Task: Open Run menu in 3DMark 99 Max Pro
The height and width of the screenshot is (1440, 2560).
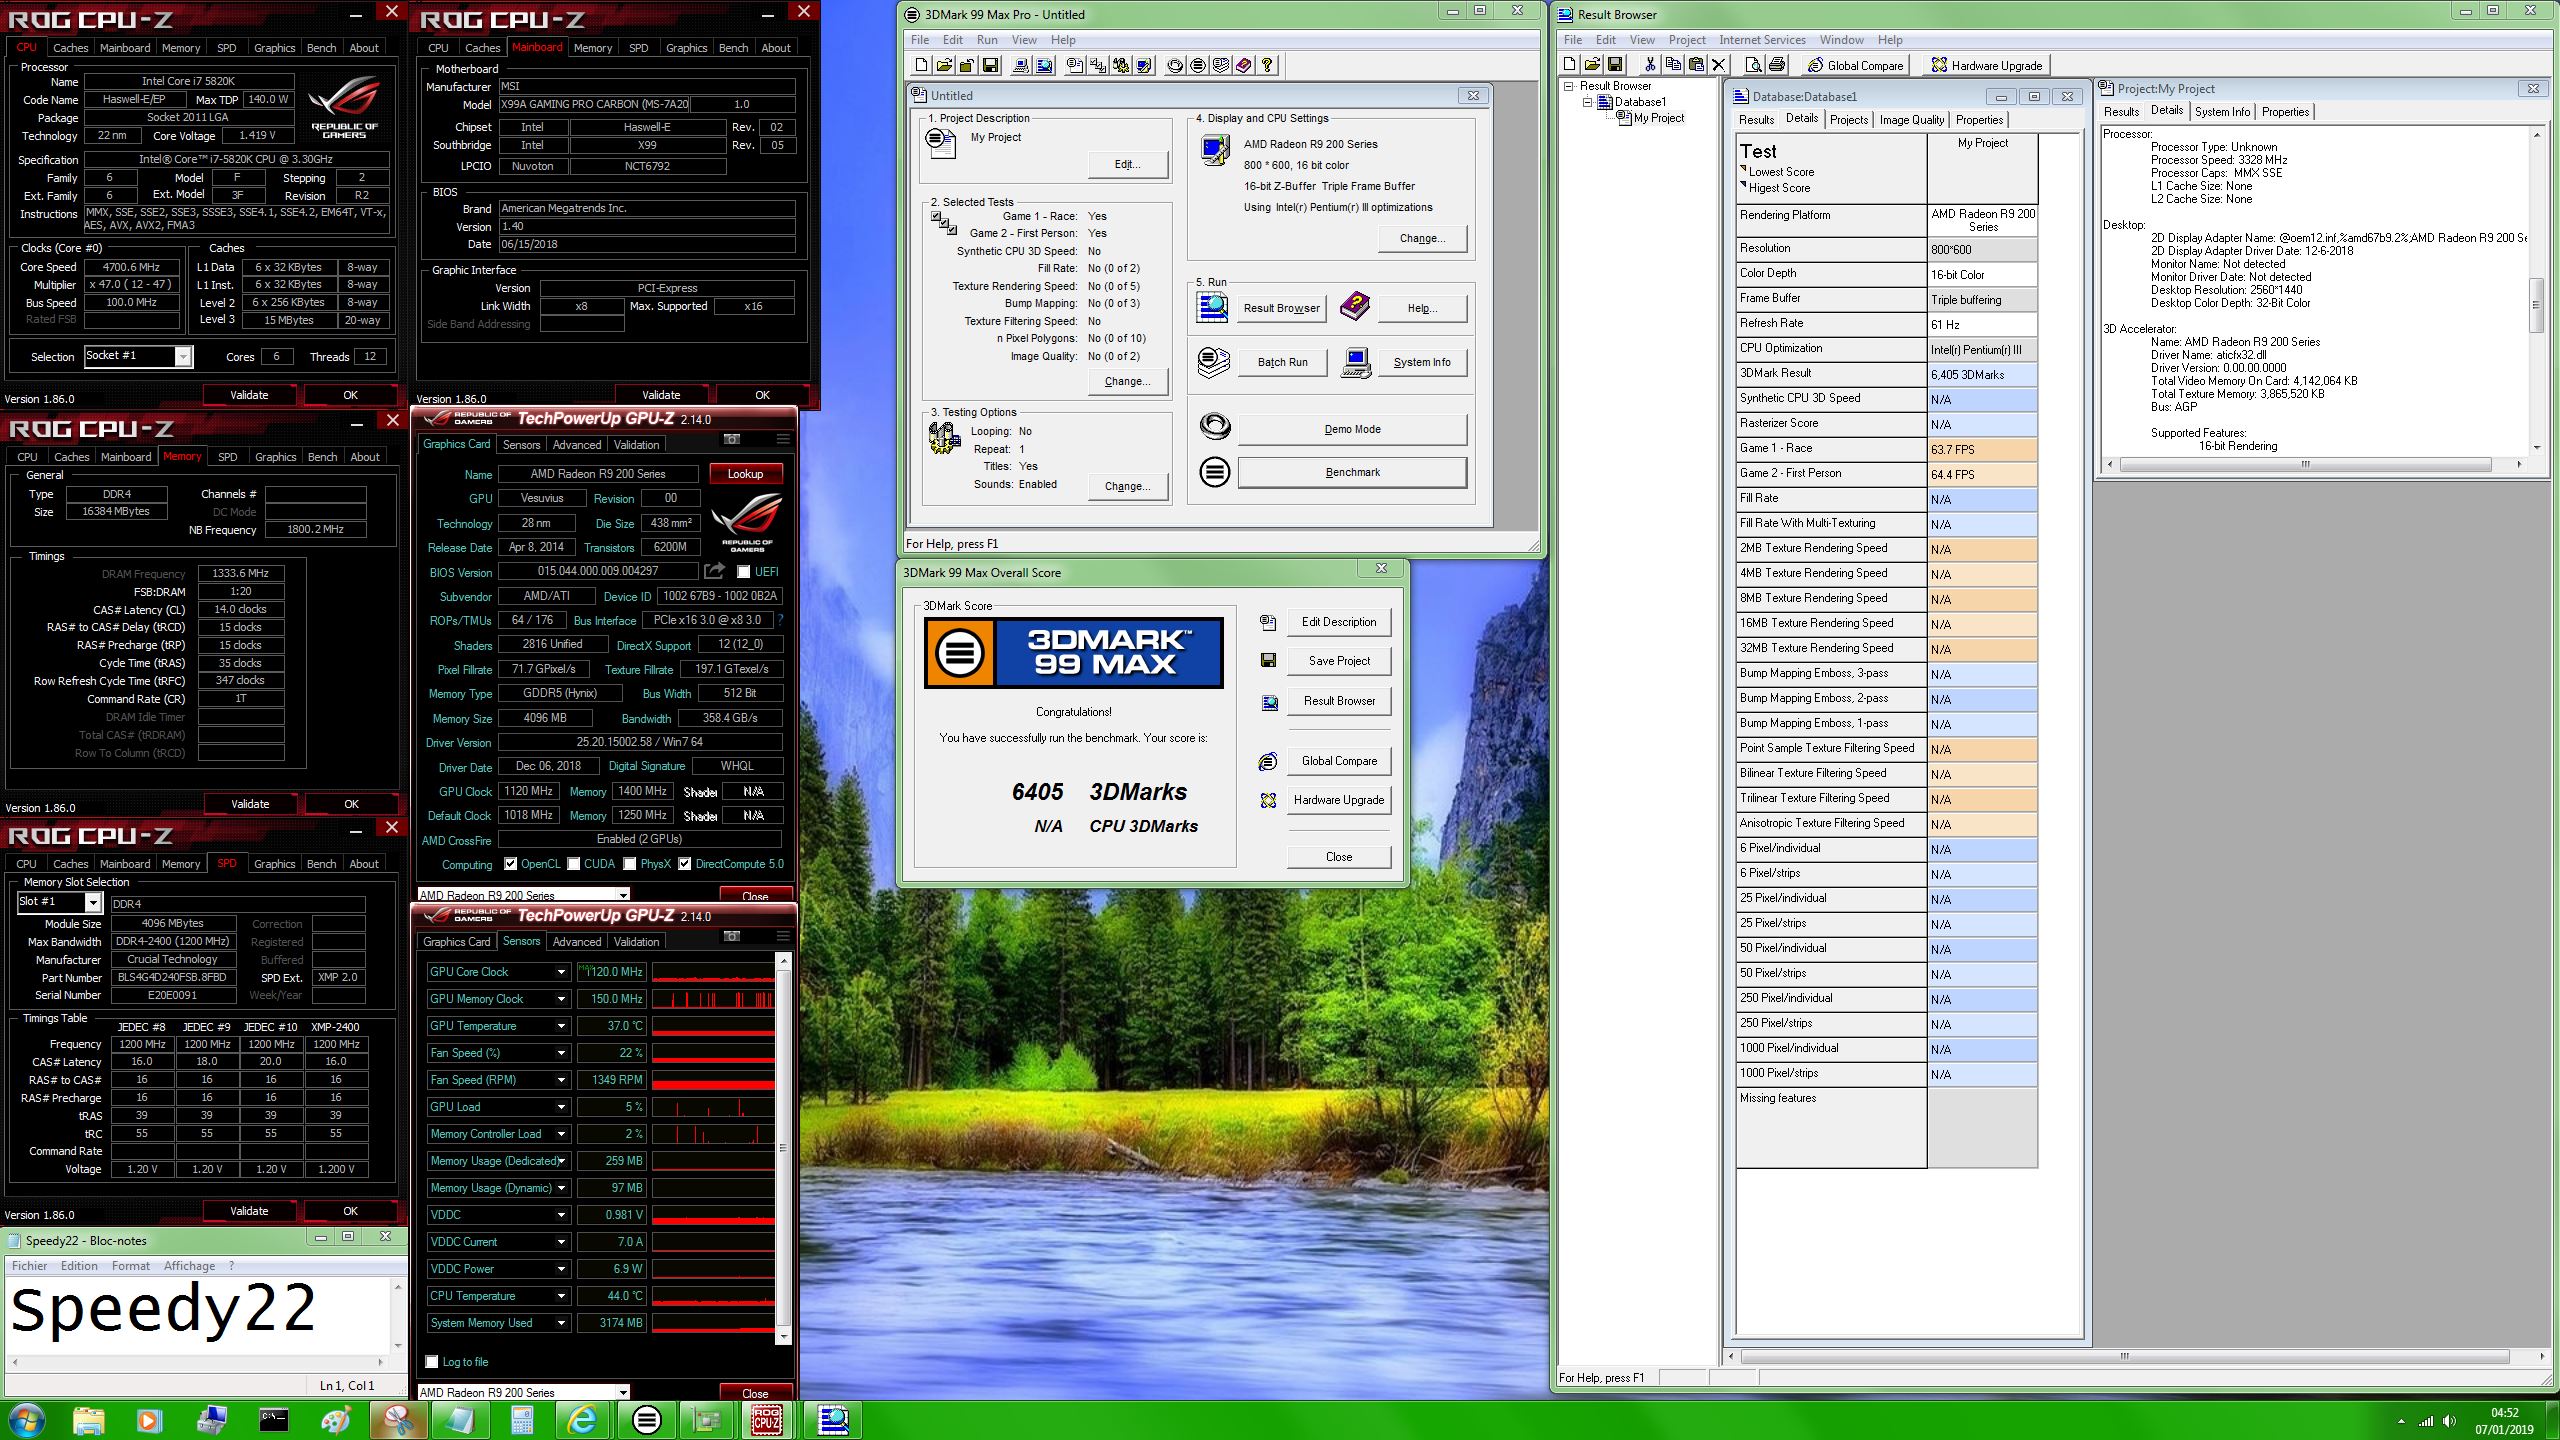Action: 987,40
